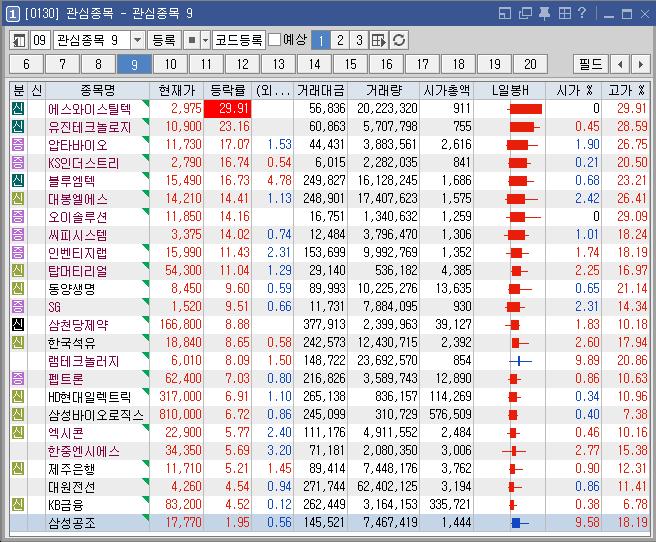Sort by 시가총액 column header
The height and width of the screenshot is (542, 656).
click(446, 90)
